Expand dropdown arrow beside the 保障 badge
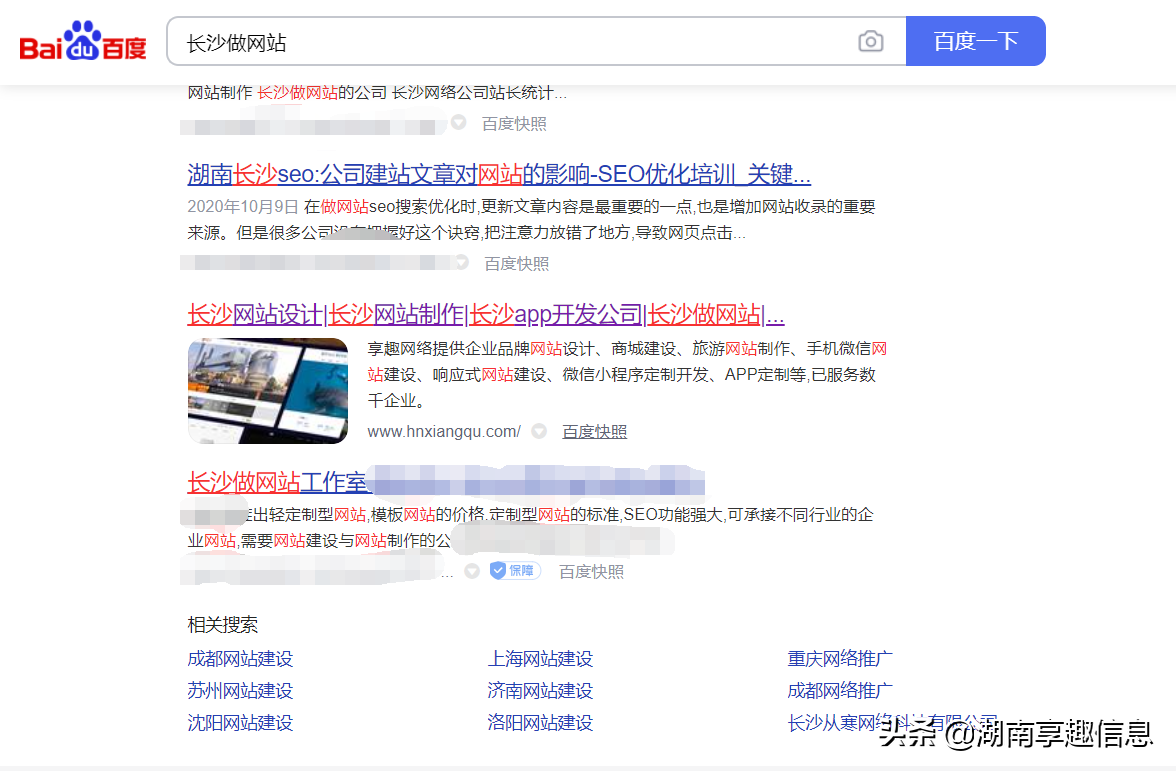The height and width of the screenshot is (771, 1176). (x=472, y=572)
